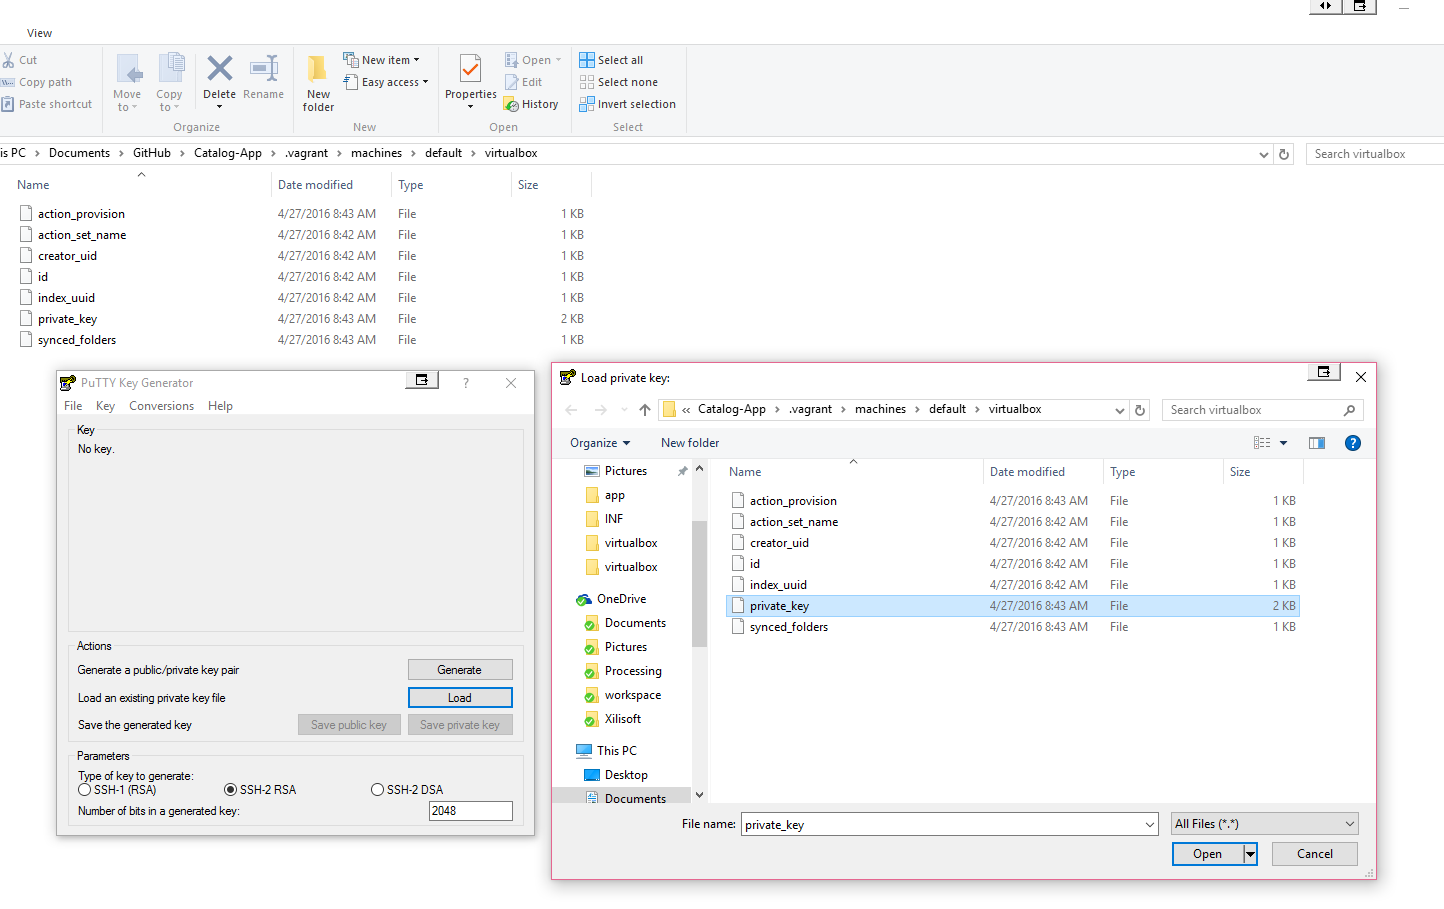
Task: Expand the File name history dropdown
Action: pyautogui.click(x=1149, y=824)
